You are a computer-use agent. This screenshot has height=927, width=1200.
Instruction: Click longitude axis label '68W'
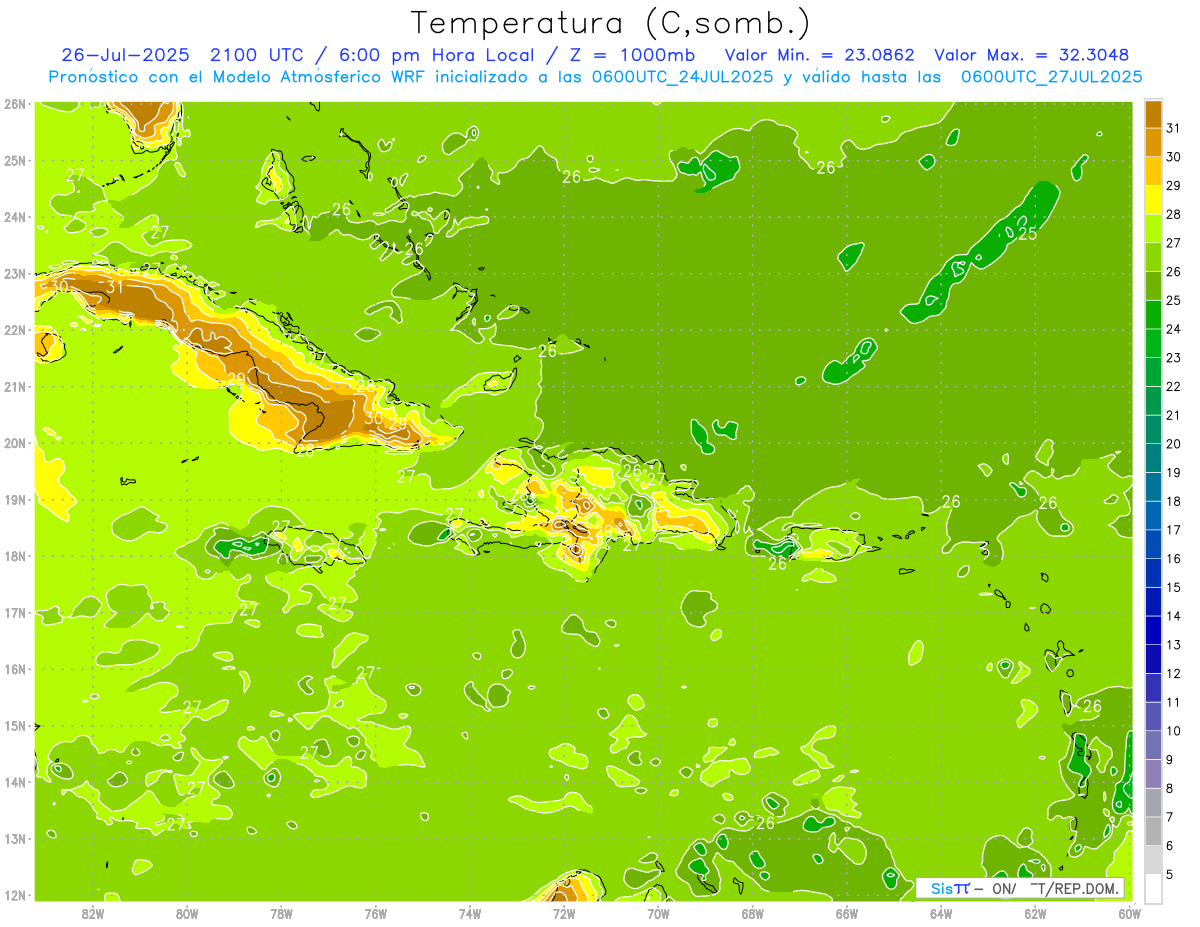(753, 913)
